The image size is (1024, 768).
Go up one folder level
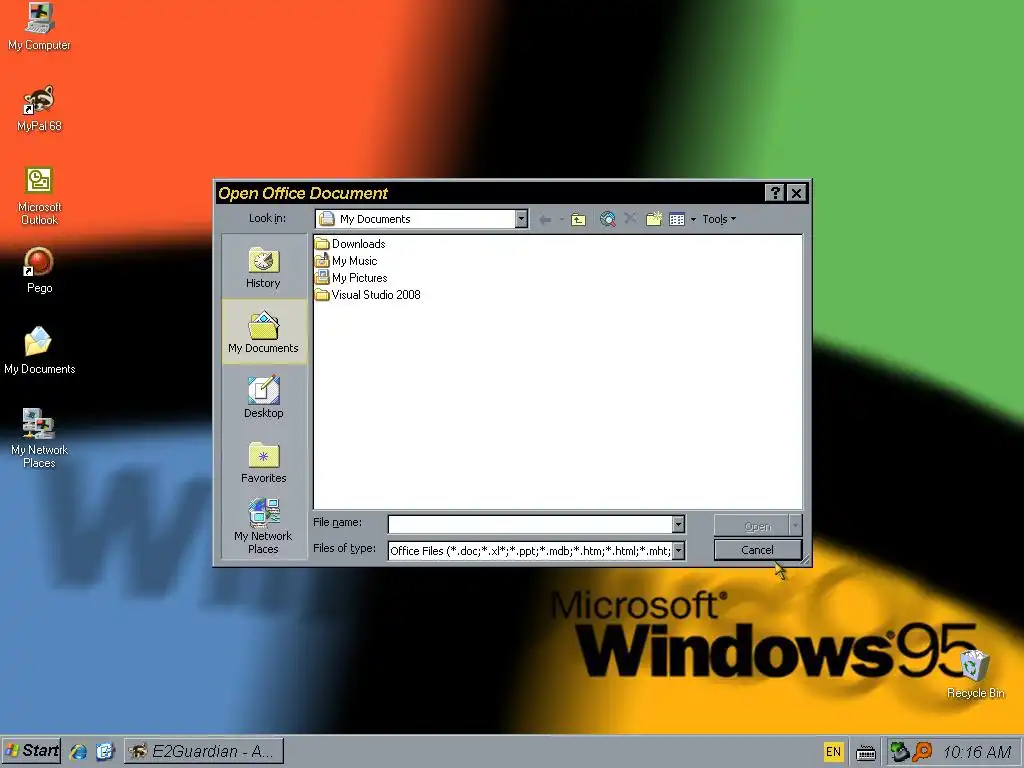pyautogui.click(x=578, y=219)
